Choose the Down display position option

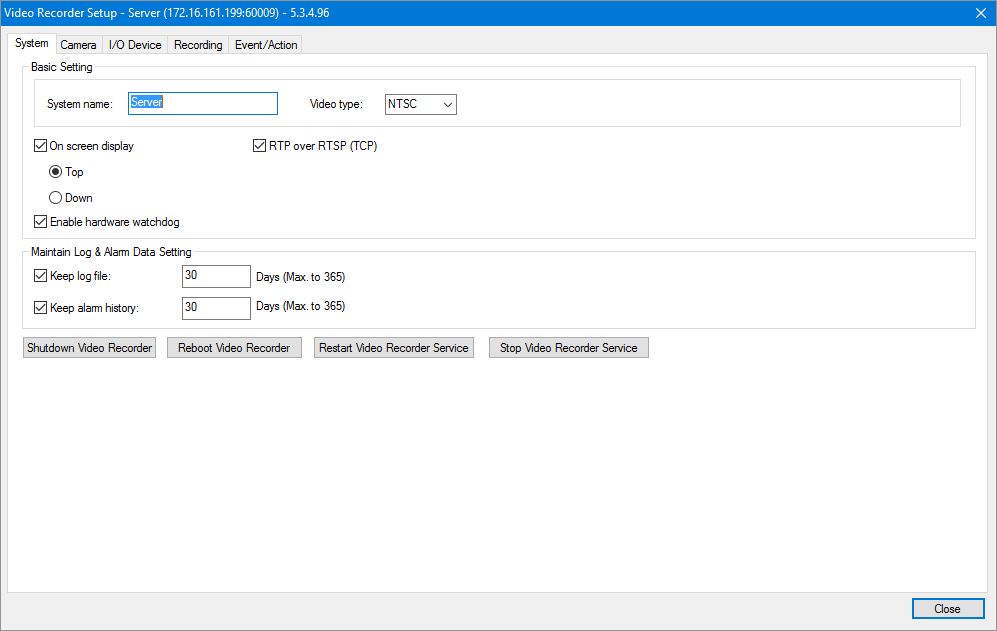56,198
